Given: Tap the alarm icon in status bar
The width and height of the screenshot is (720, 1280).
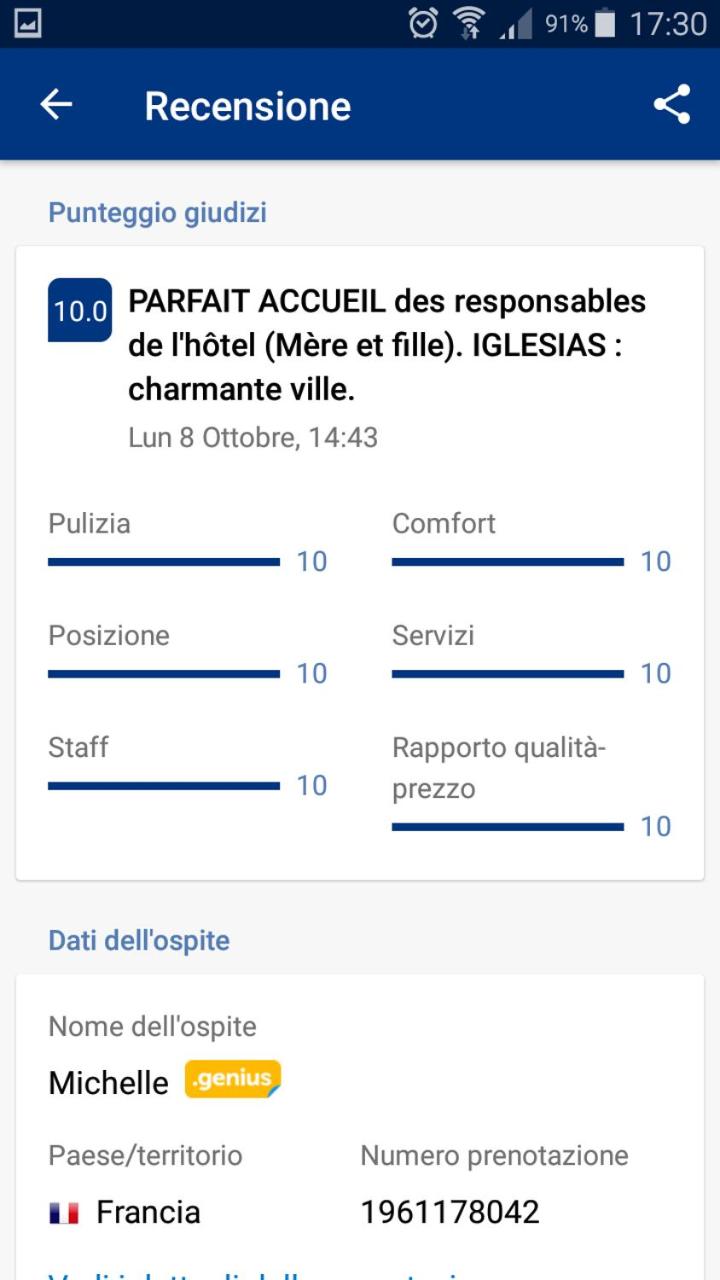Looking at the screenshot, I should [x=423, y=23].
